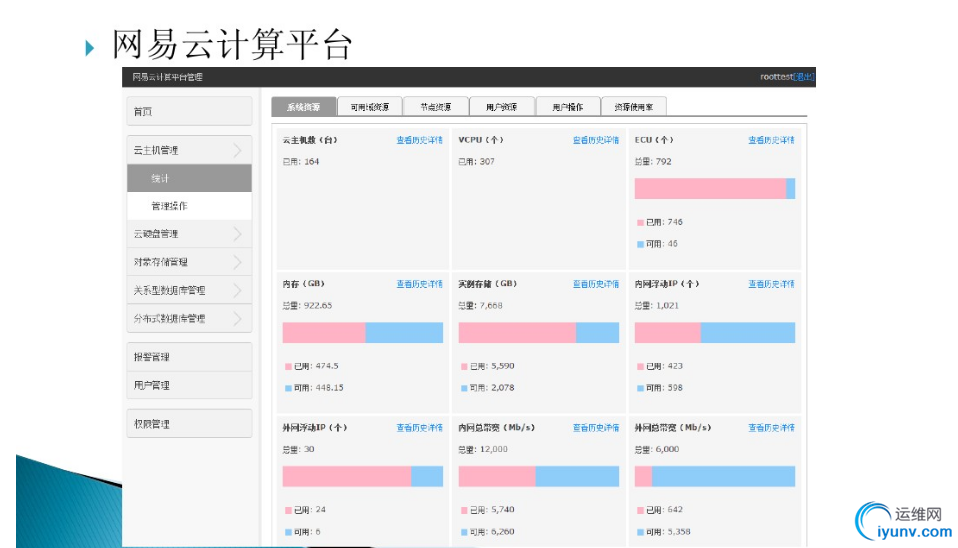Screen dimensions: 958x548
Task: Click the 内存 usage bar
Action: pos(363,332)
